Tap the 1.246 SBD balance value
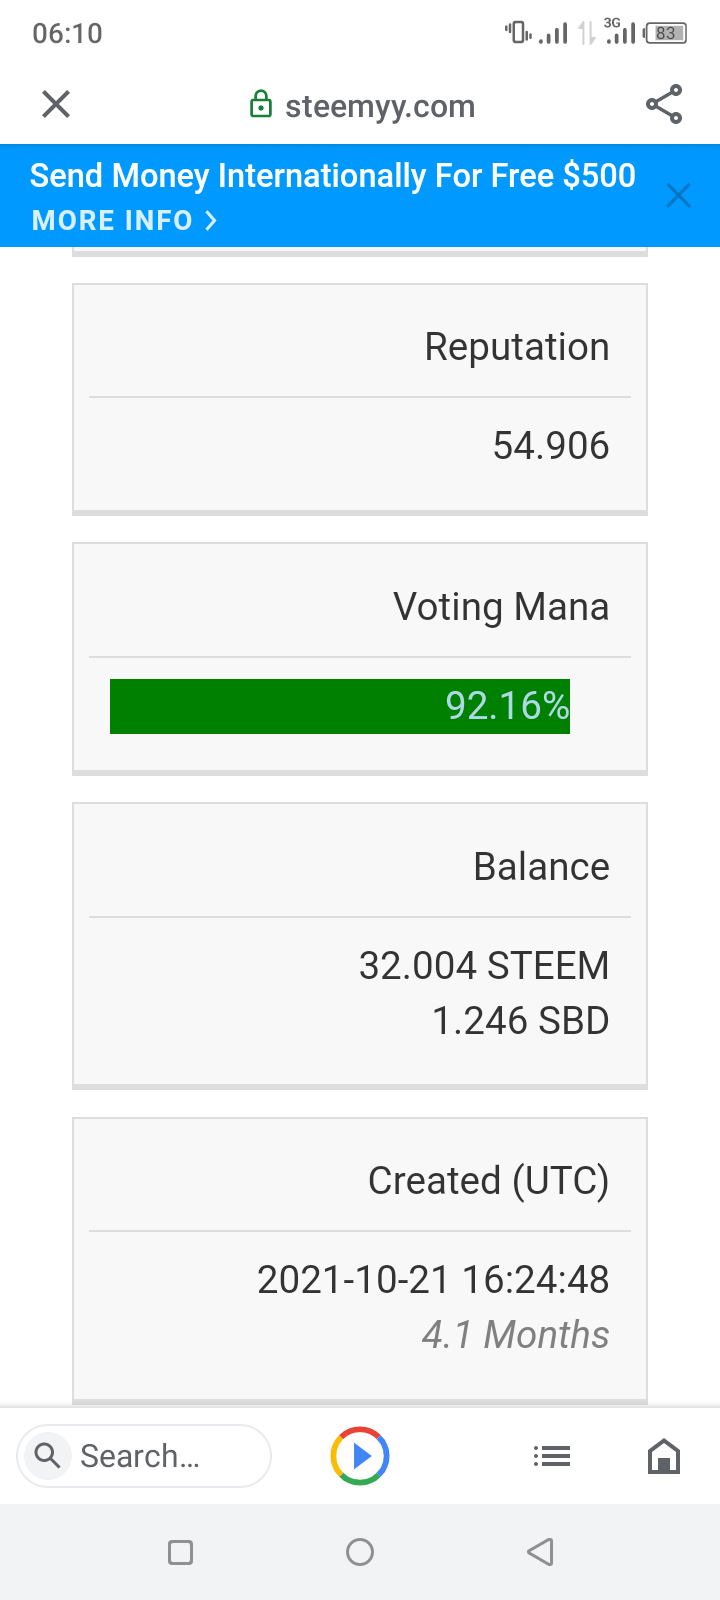The height and width of the screenshot is (1600, 720). click(x=520, y=1021)
